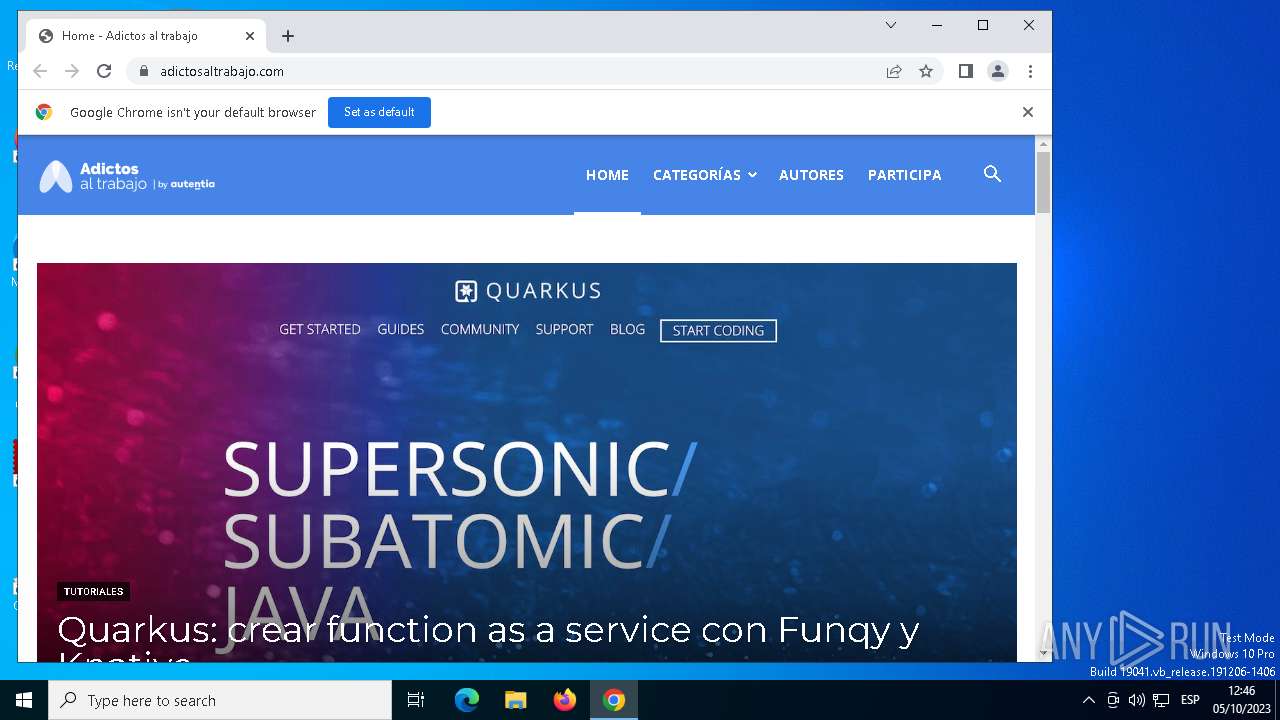Show hidden system tray icons
Screen dimensions: 1280x720
pos(1089,700)
